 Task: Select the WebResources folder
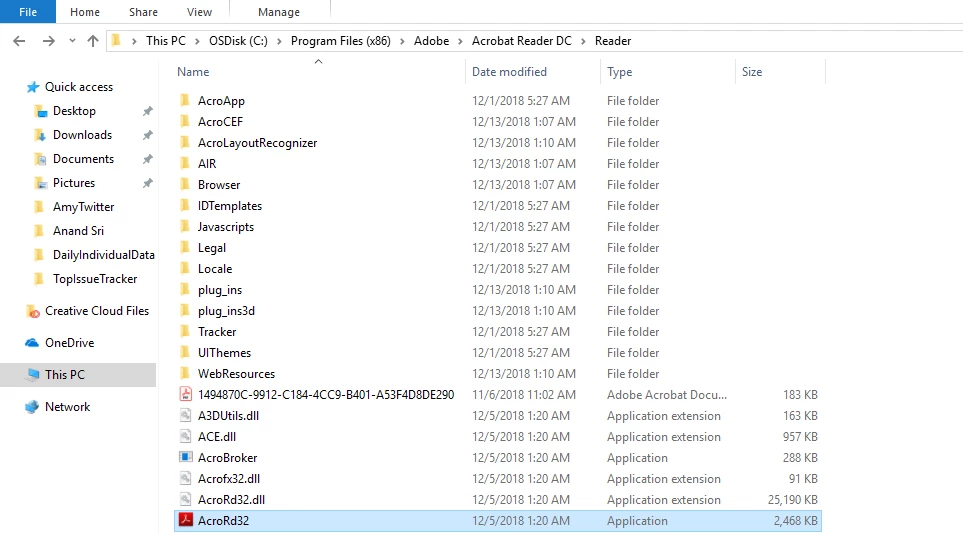pos(236,374)
